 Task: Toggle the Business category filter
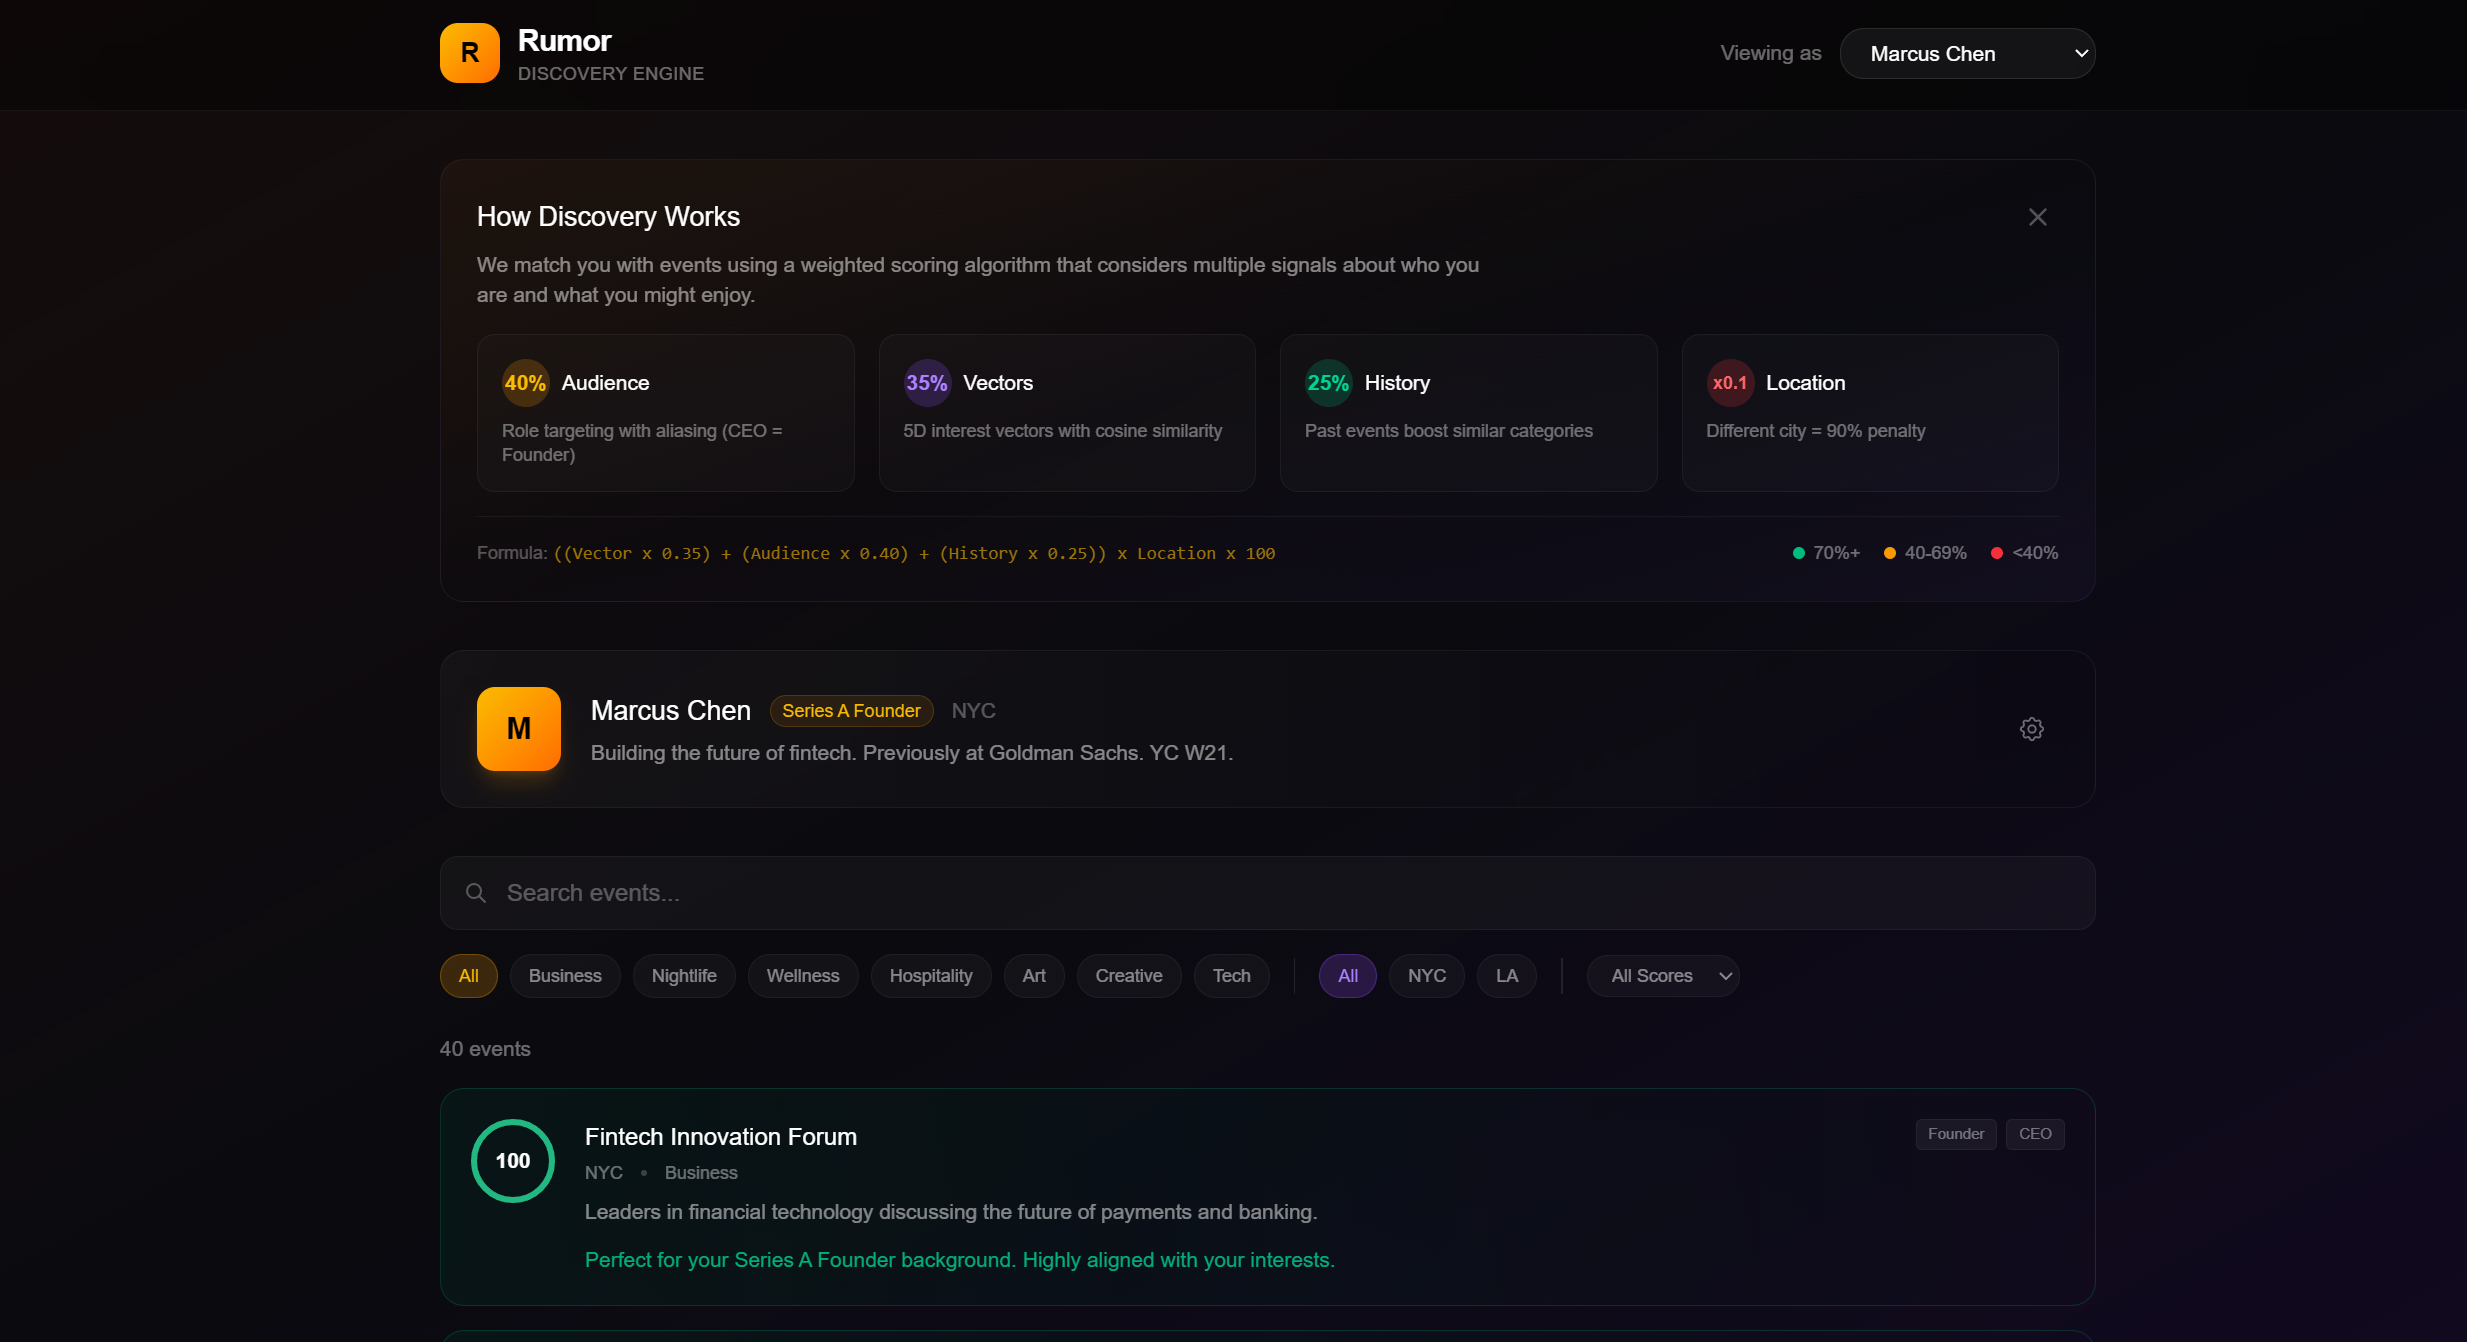tap(564, 975)
